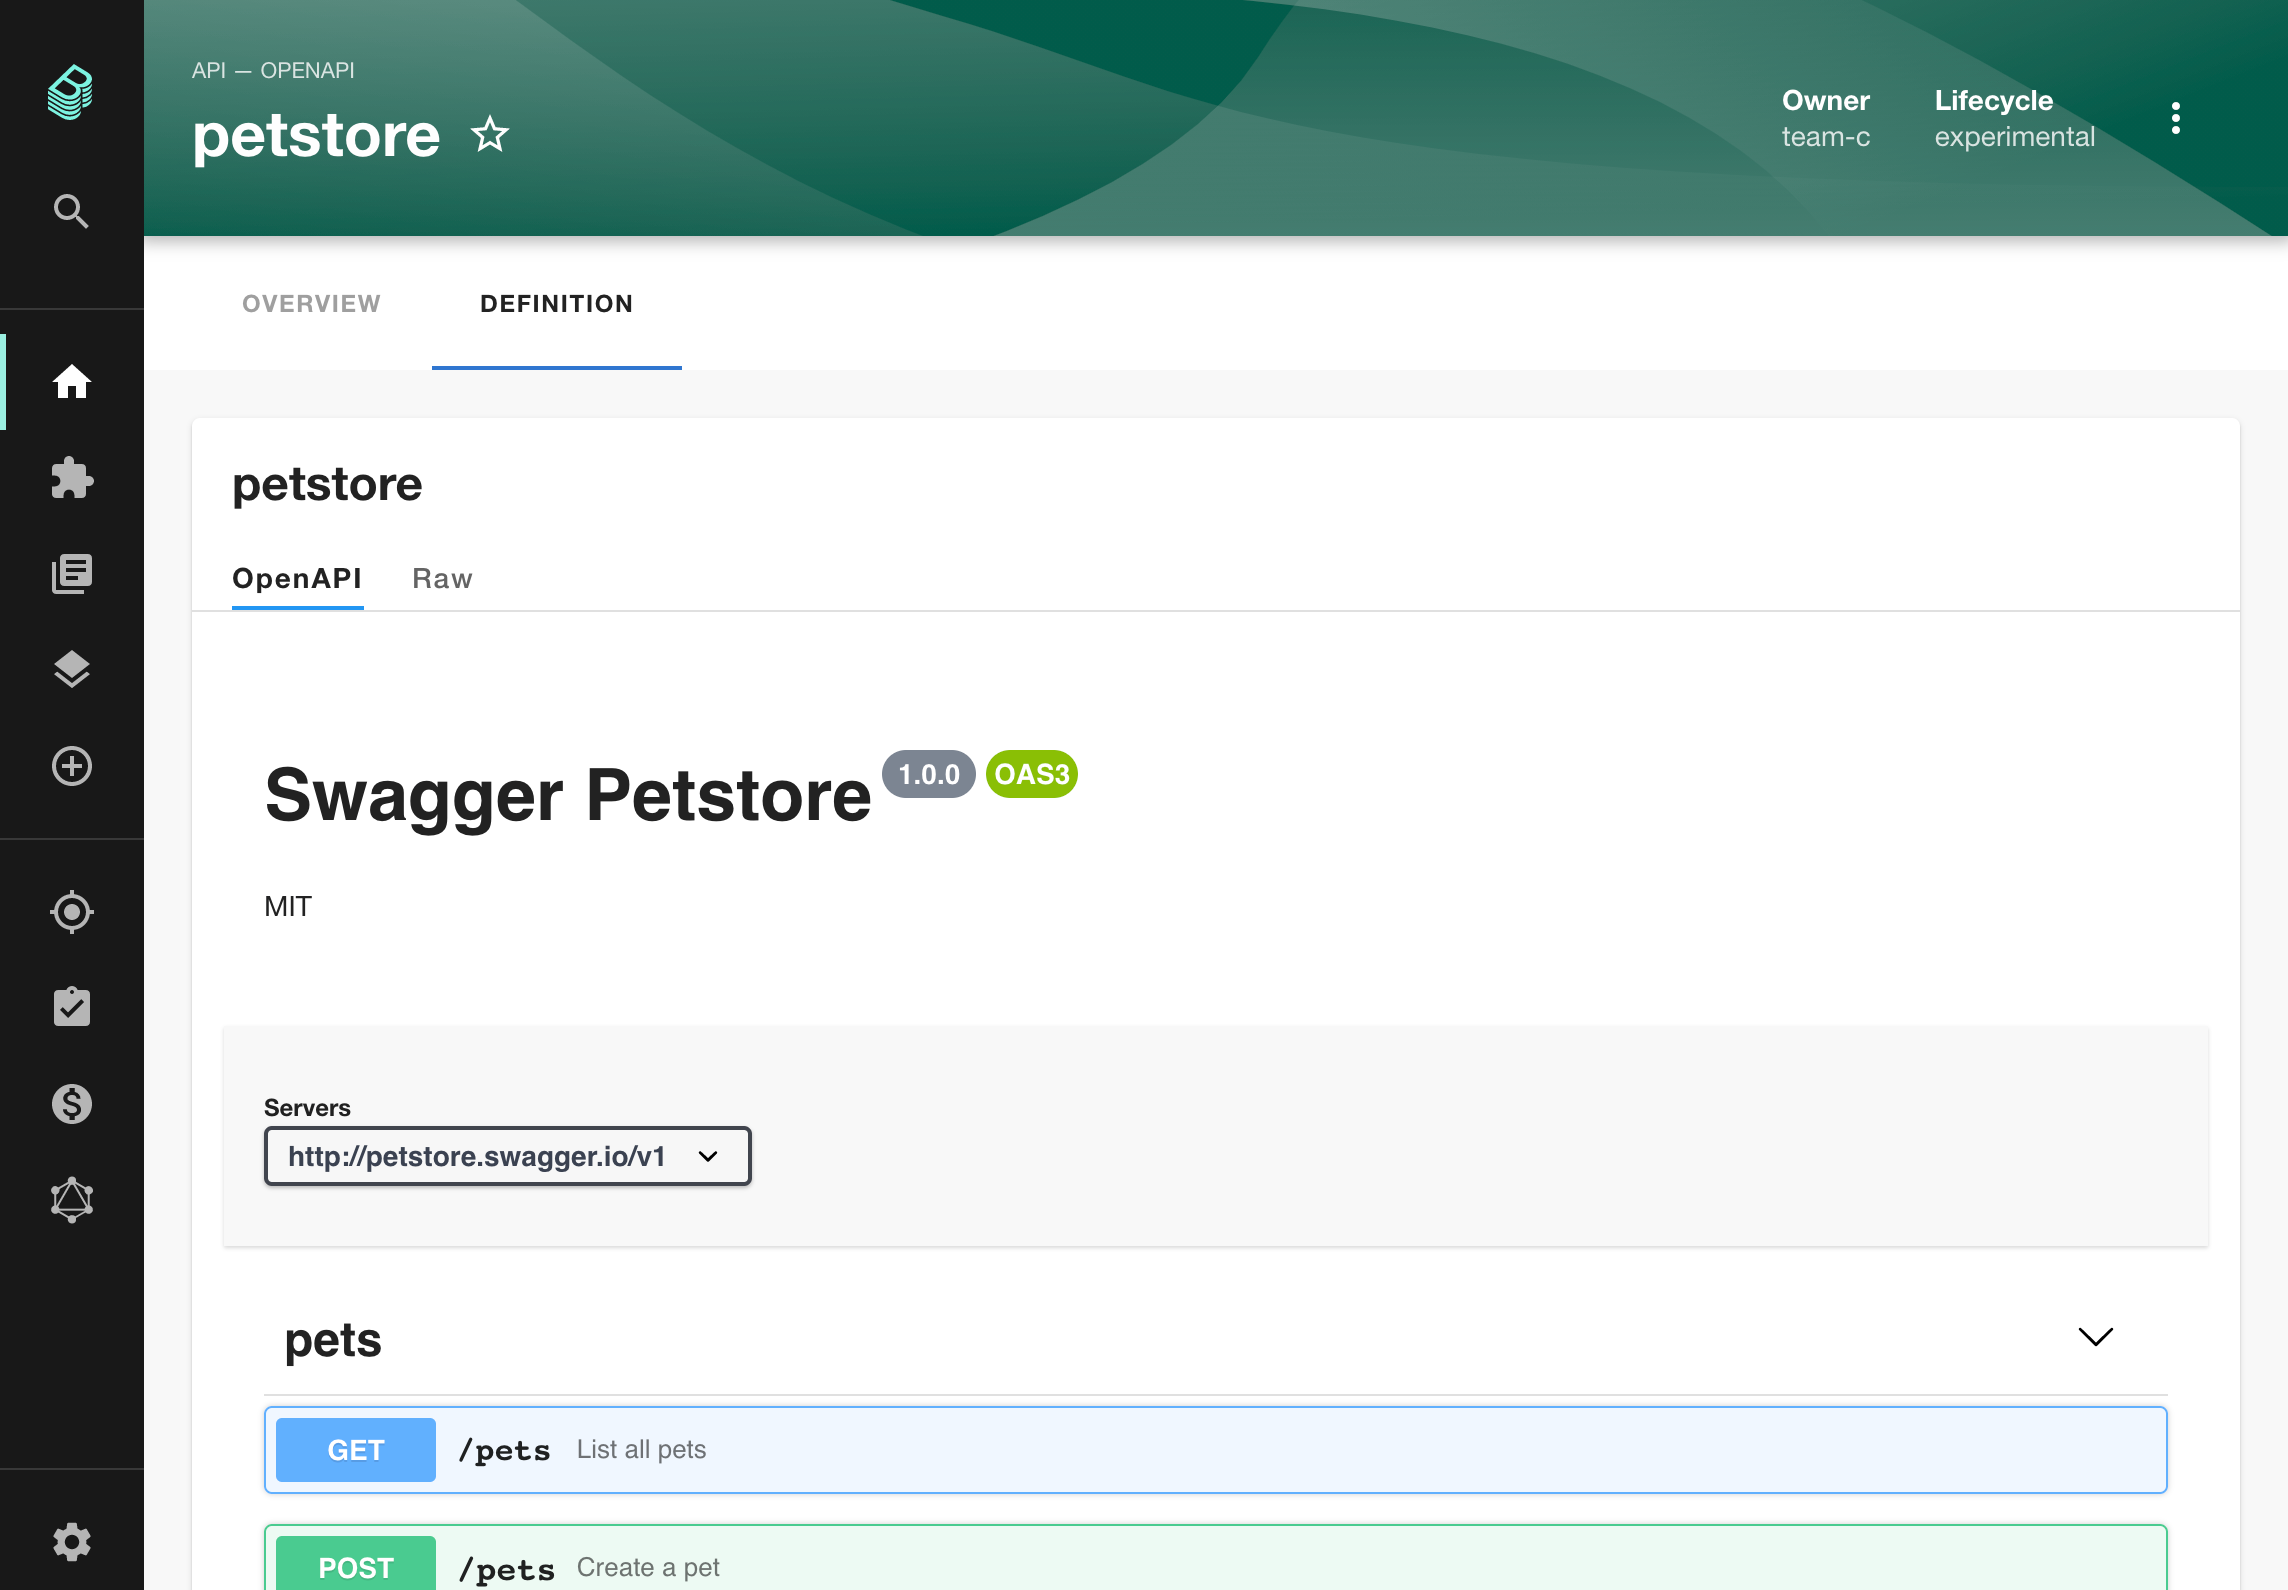The image size is (2288, 1590).
Task: Open Tech Radar target icon
Action: 72,911
